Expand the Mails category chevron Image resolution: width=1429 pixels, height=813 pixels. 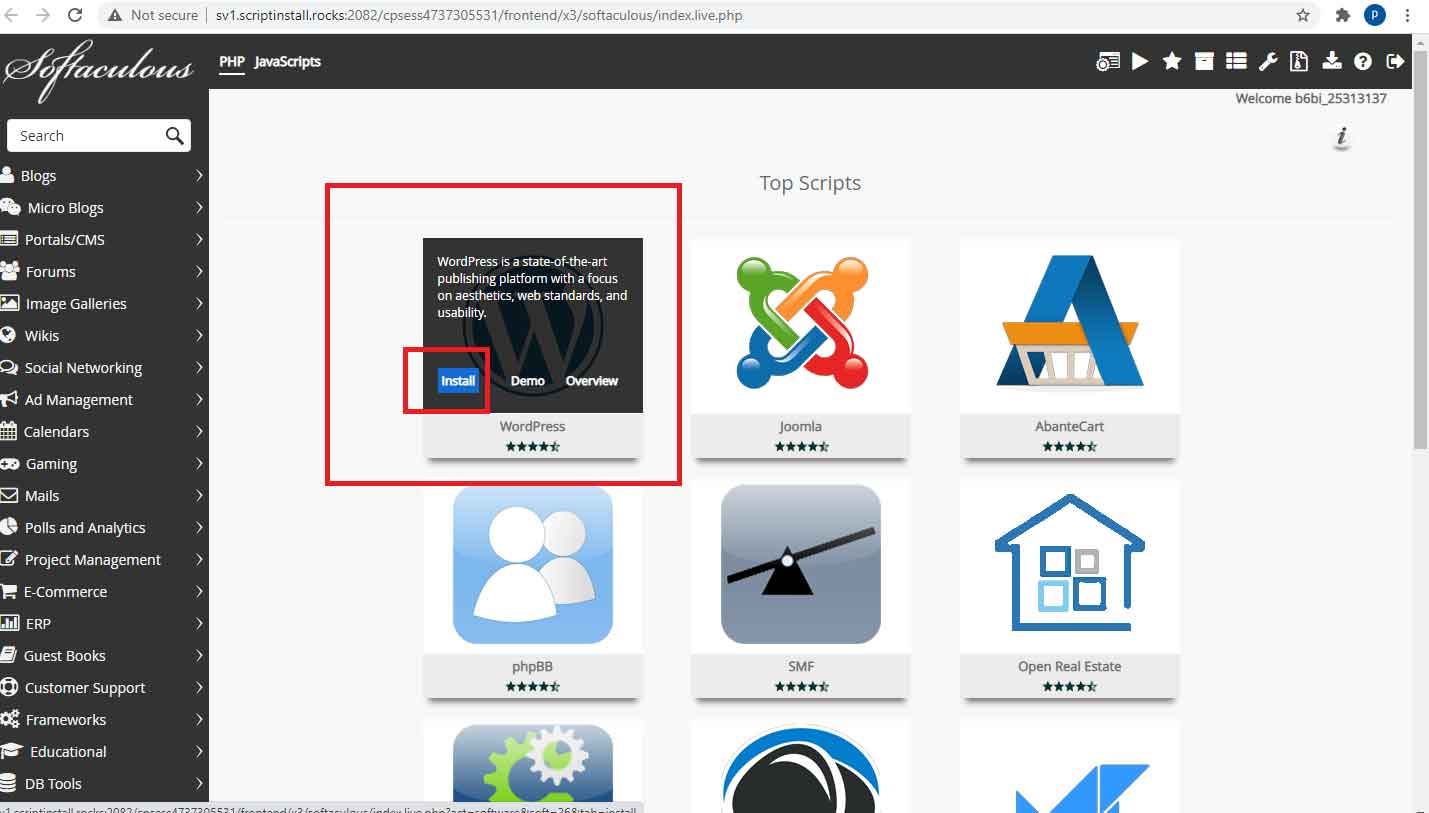pyautogui.click(x=199, y=495)
